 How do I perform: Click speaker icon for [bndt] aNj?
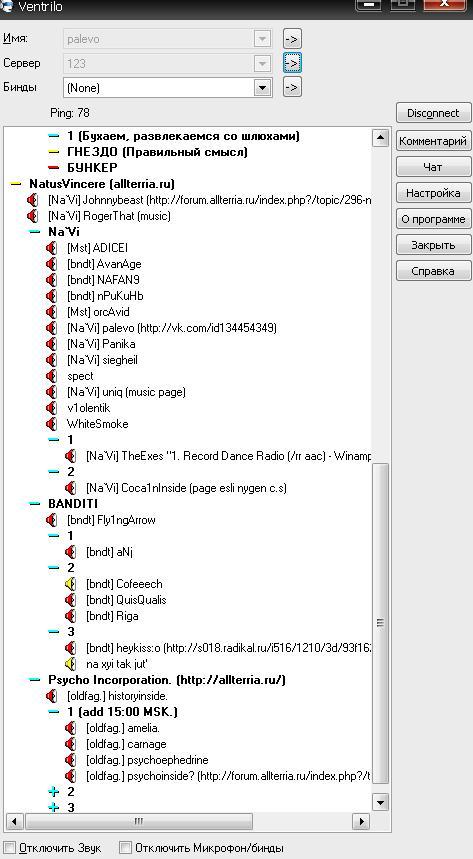[x=70, y=552]
